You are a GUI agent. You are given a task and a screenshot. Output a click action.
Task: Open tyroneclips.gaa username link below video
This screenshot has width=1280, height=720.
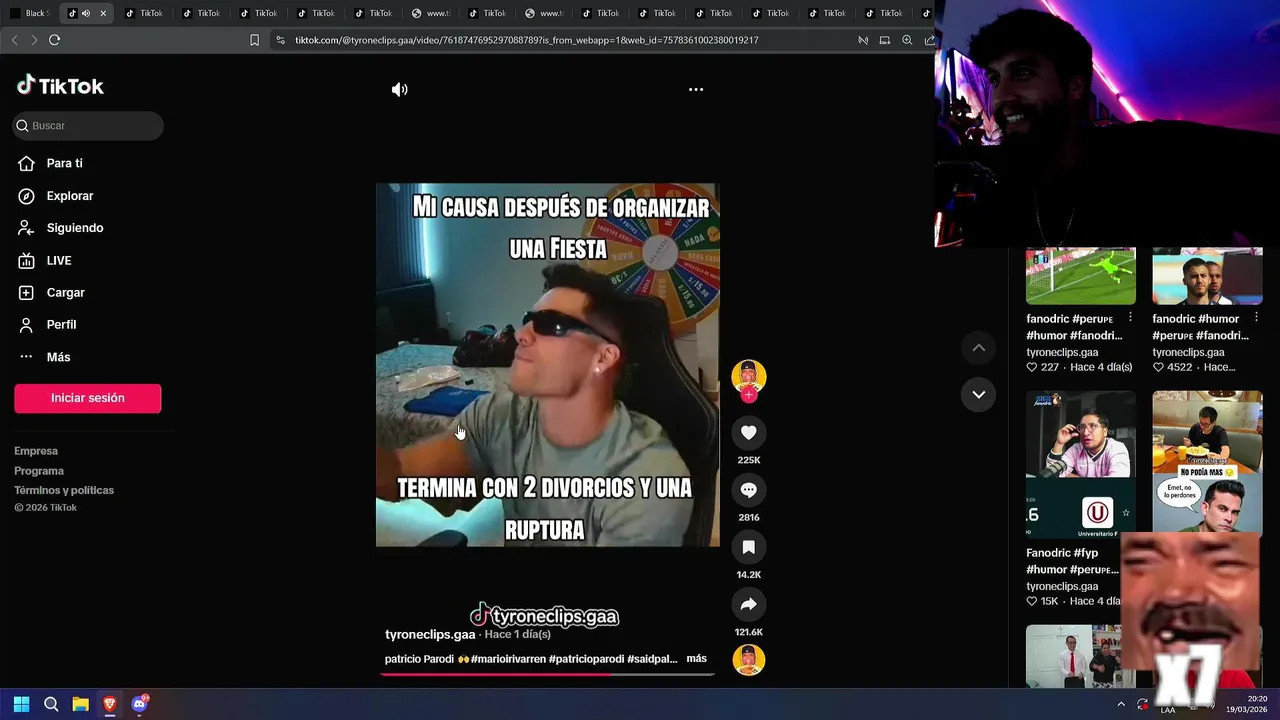pyautogui.click(x=430, y=634)
